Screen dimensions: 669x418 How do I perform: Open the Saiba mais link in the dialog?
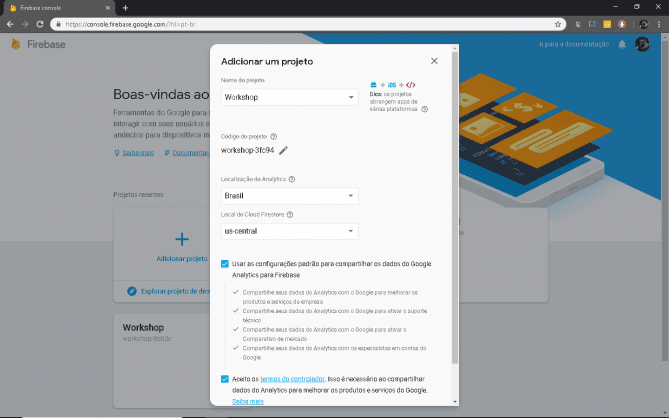pyautogui.click(x=248, y=401)
